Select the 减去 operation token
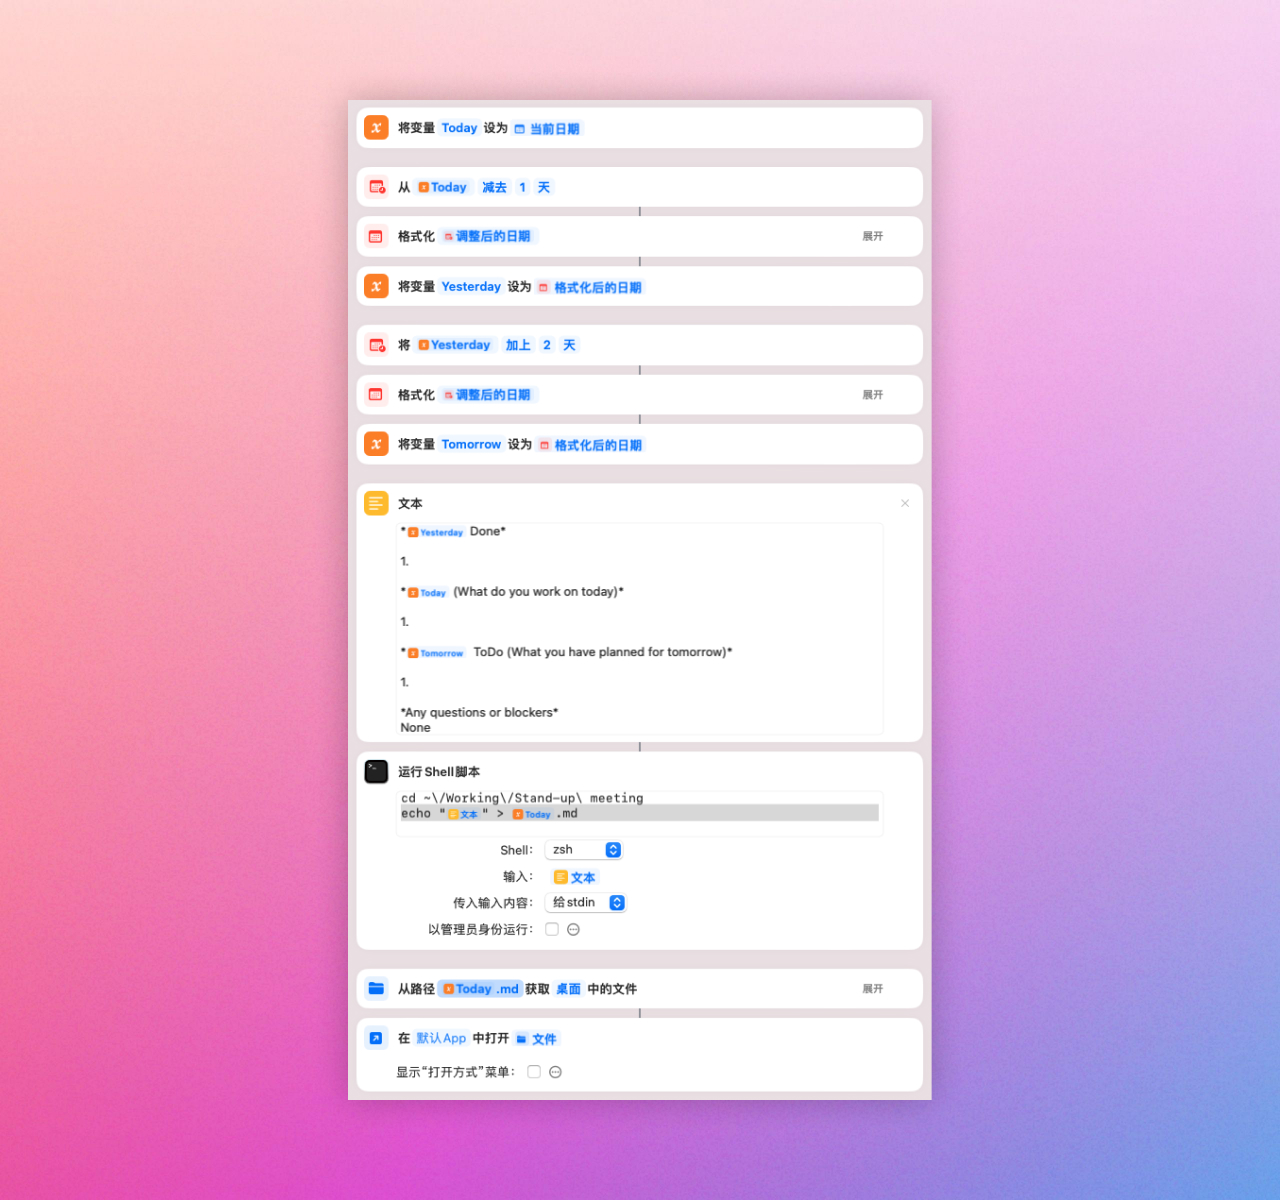 pyautogui.click(x=494, y=187)
